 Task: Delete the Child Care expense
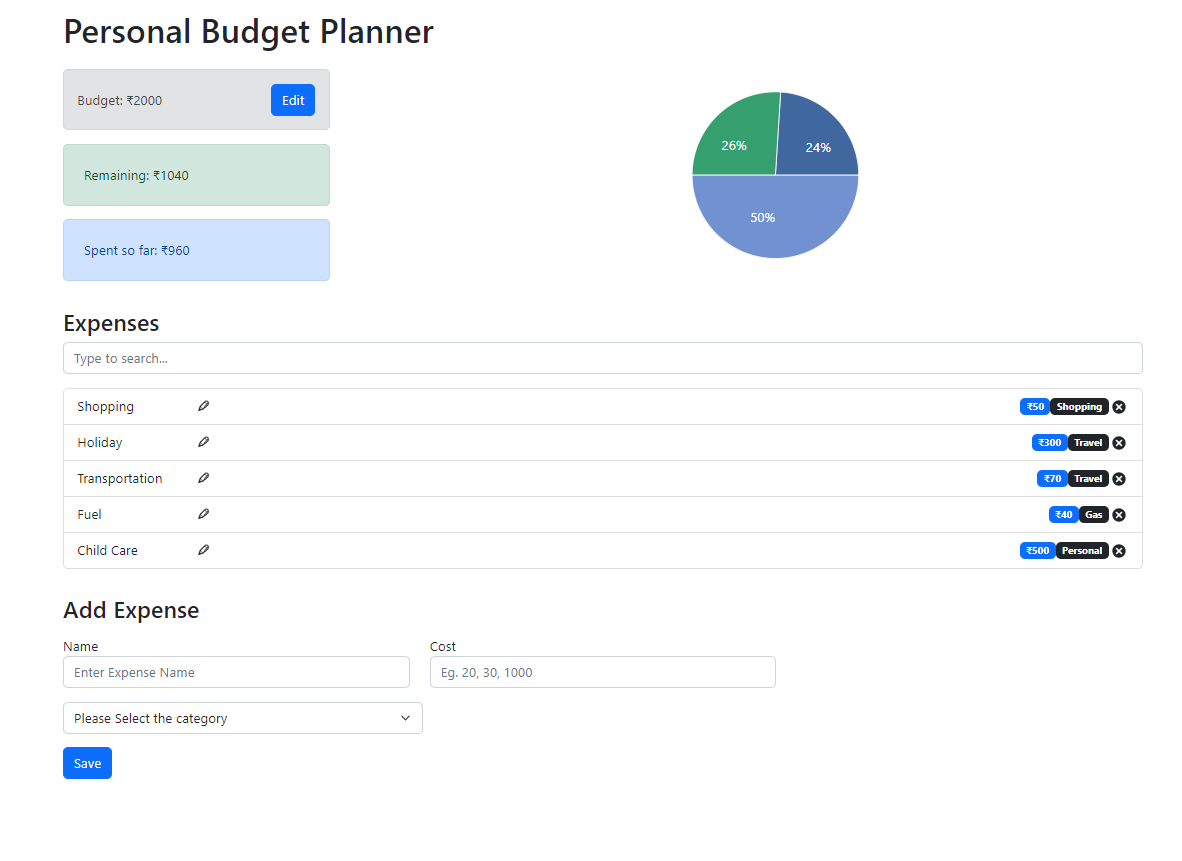[x=1118, y=550]
